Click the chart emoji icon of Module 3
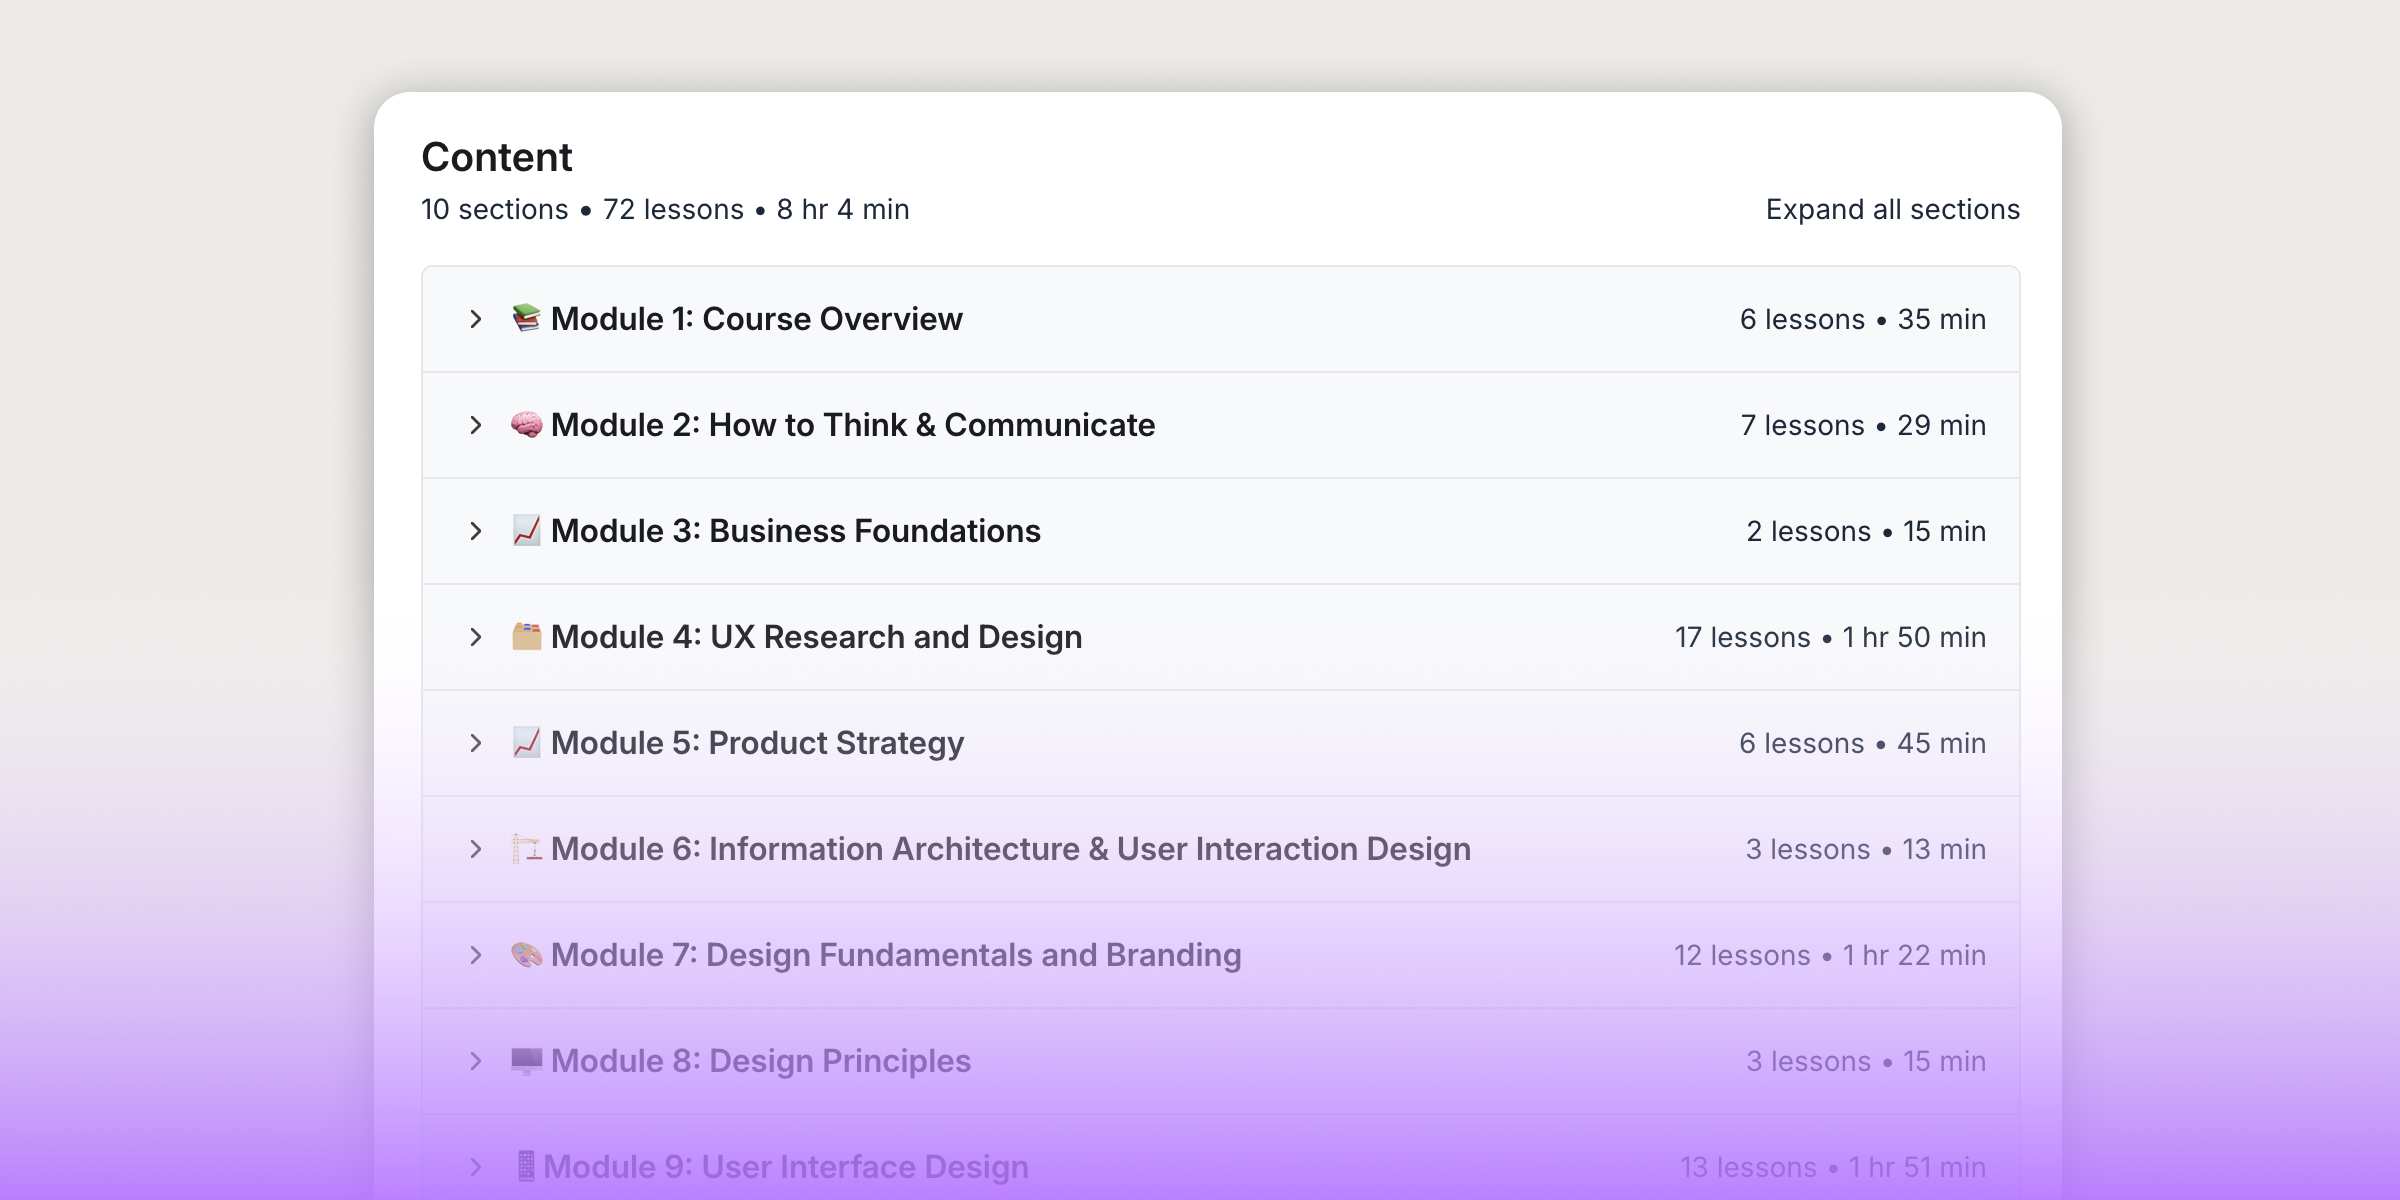2400x1200 pixels. 526,531
